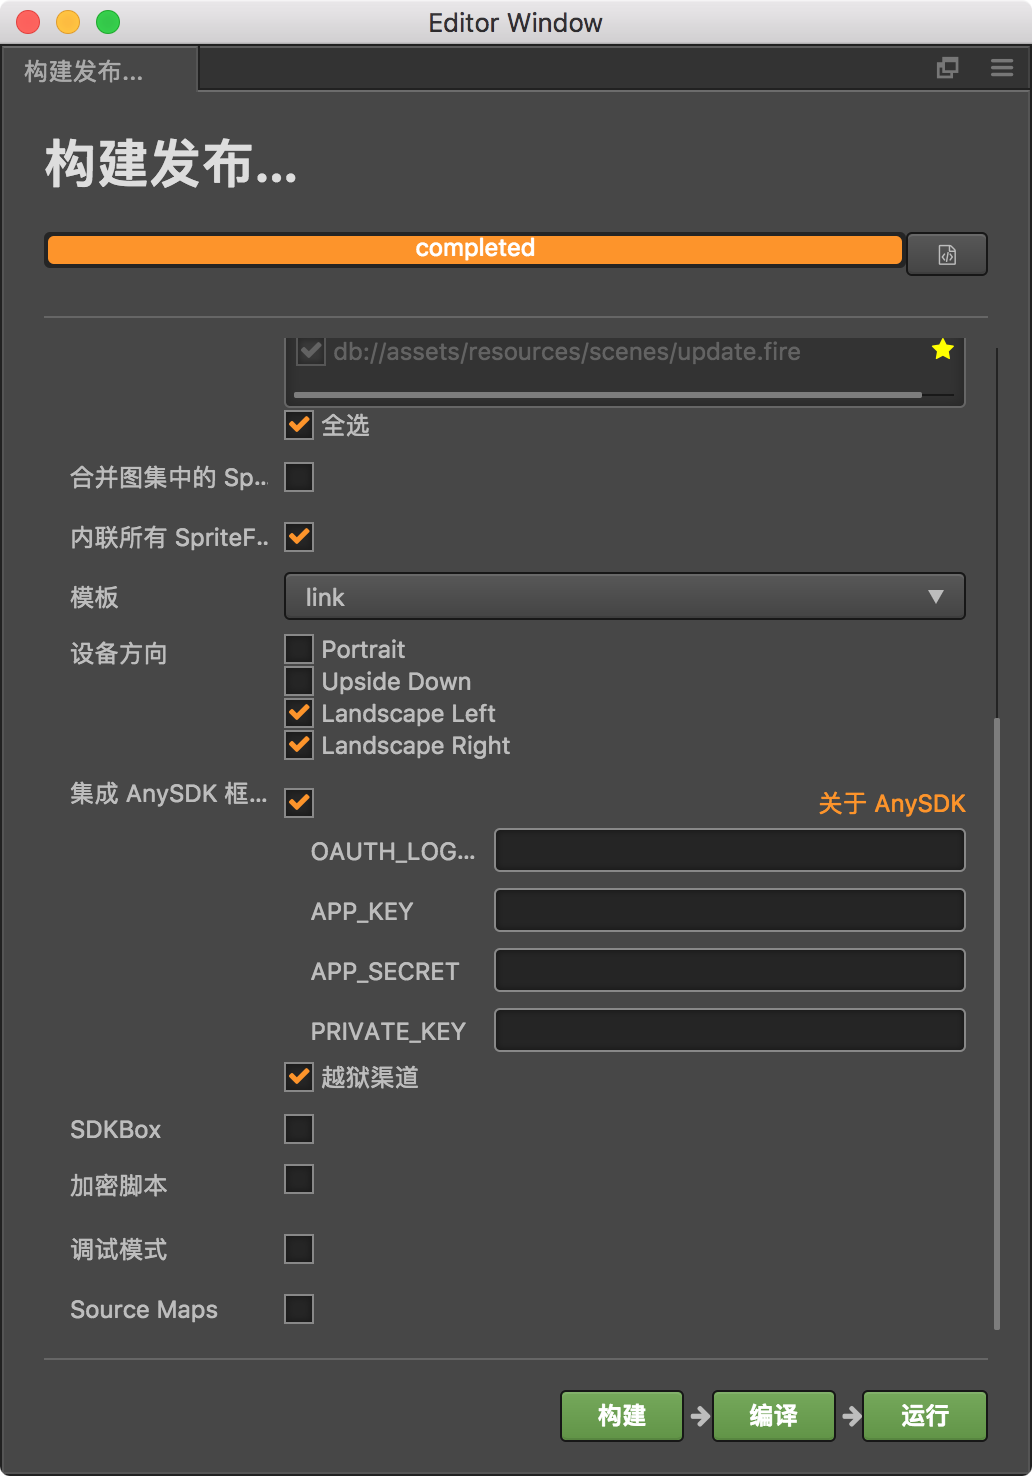
Task: Click the 编译 compile button
Action: coord(773,1415)
